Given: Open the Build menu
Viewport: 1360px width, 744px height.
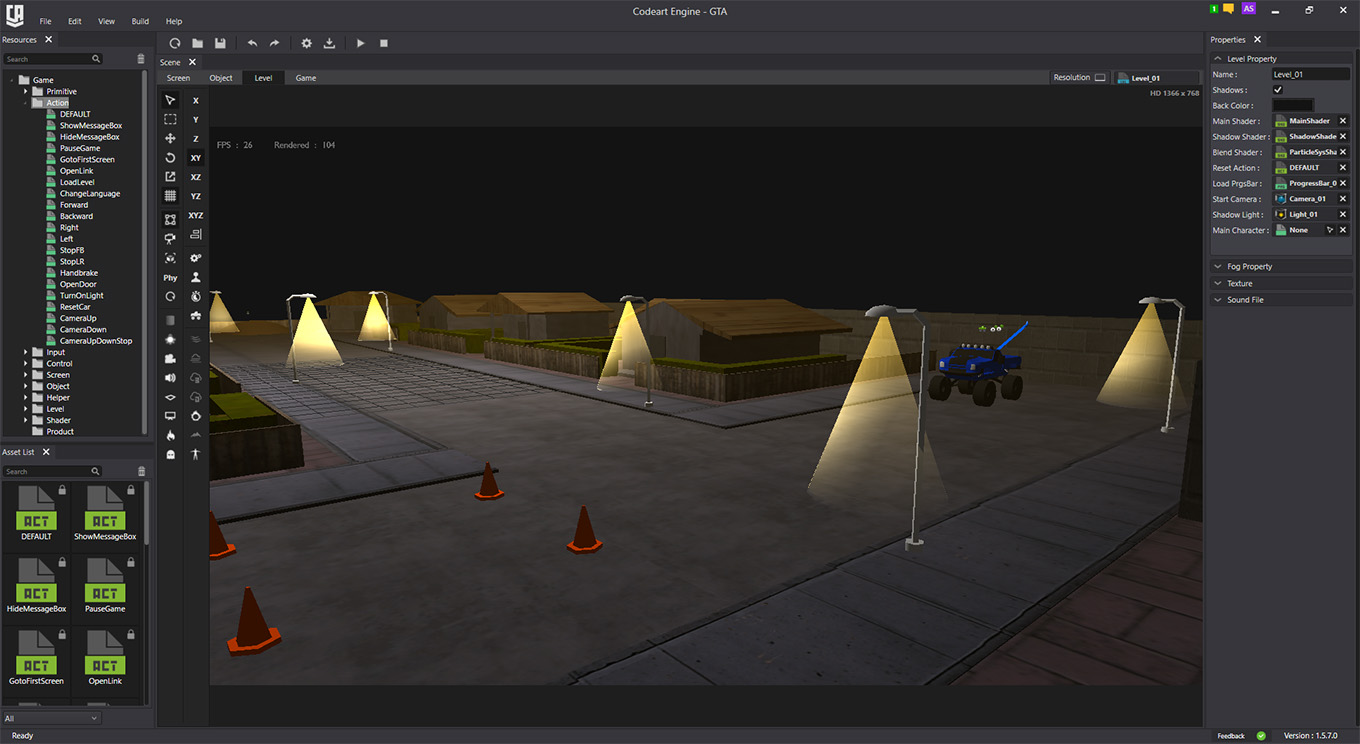Looking at the screenshot, I should click(140, 21).
